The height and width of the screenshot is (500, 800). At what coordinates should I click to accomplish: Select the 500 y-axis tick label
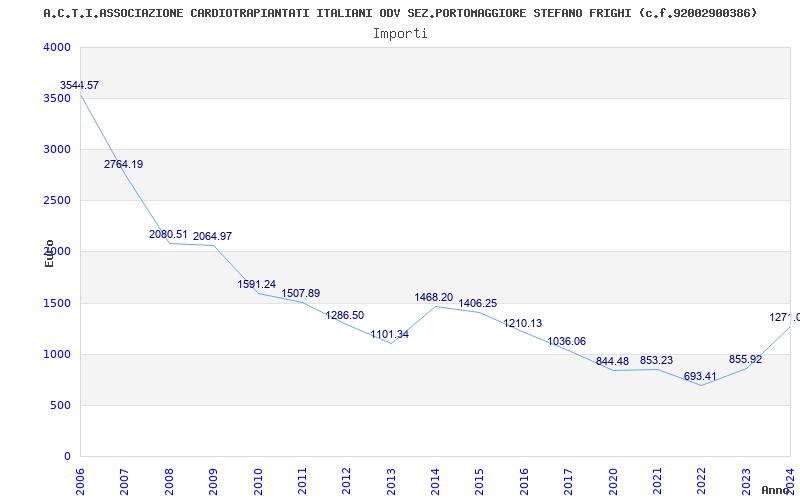[x=61, y=406]
